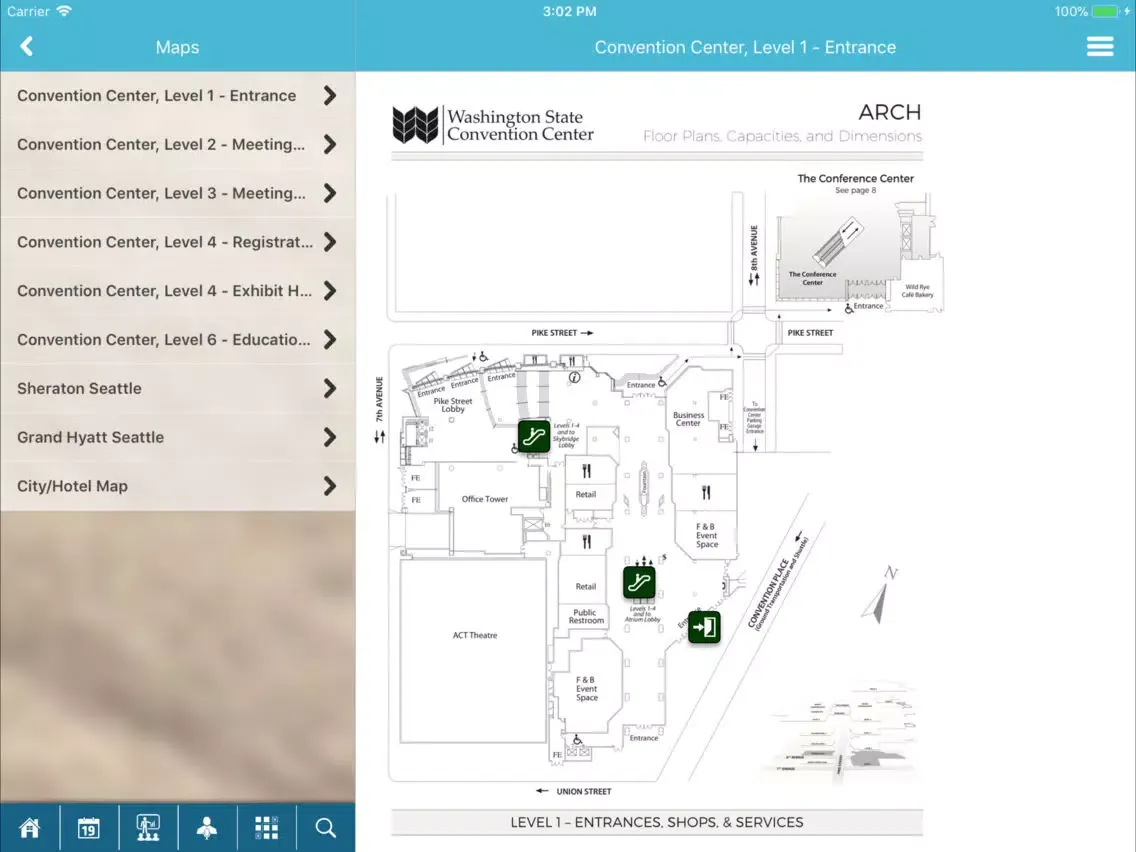Select escalator marker near Pike Street Lobby
The image size is (1136, 852).
[534, 436]
